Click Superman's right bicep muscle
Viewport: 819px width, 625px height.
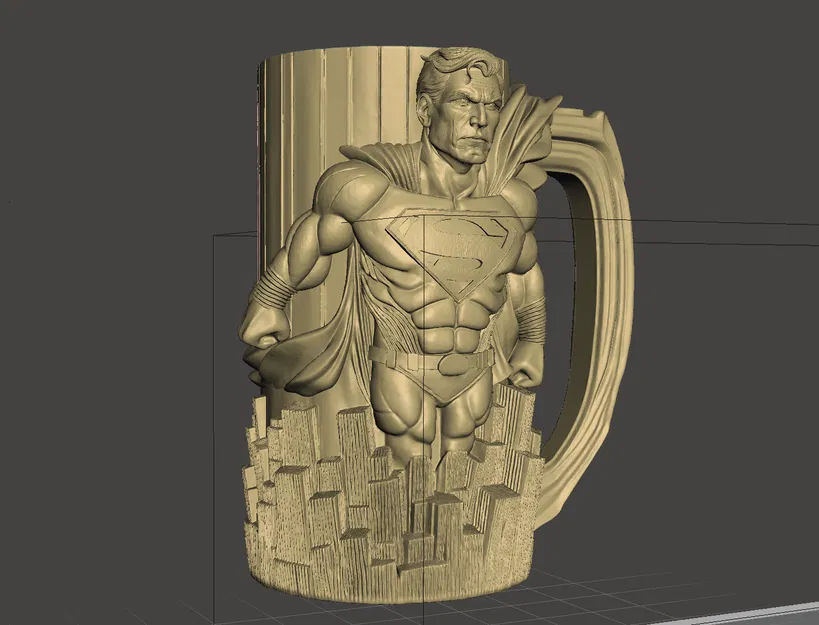coord(320,230)
